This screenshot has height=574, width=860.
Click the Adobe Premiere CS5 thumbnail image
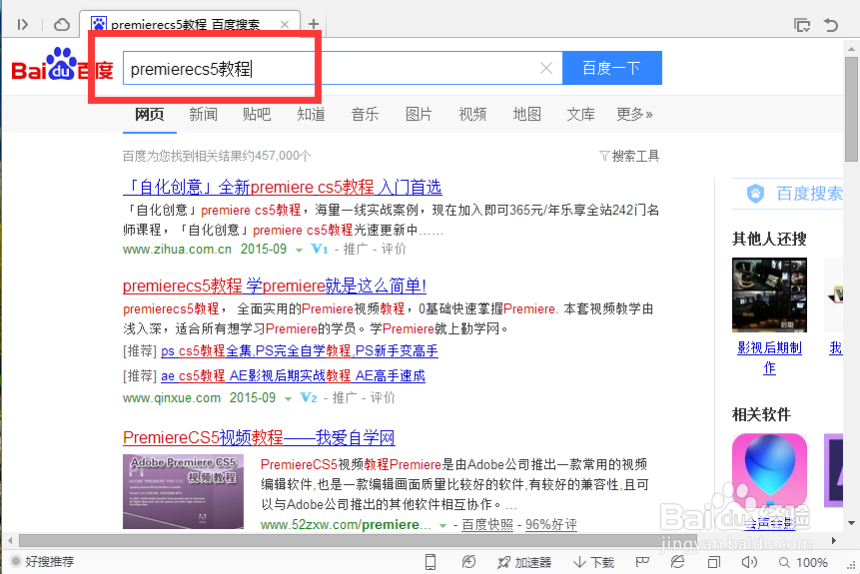[x=183, y=492]
